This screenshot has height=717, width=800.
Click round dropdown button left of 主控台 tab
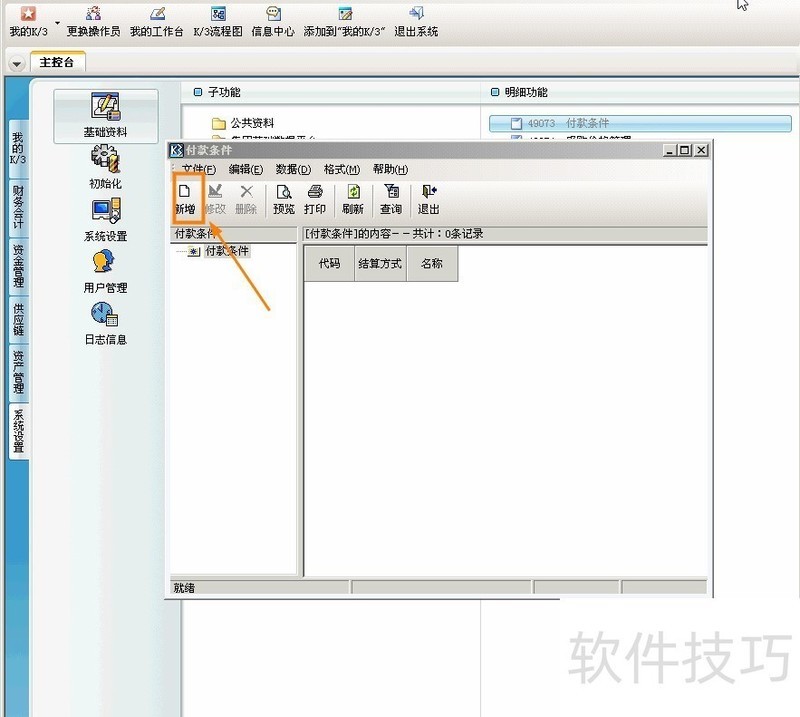click(x=17, y=63)
